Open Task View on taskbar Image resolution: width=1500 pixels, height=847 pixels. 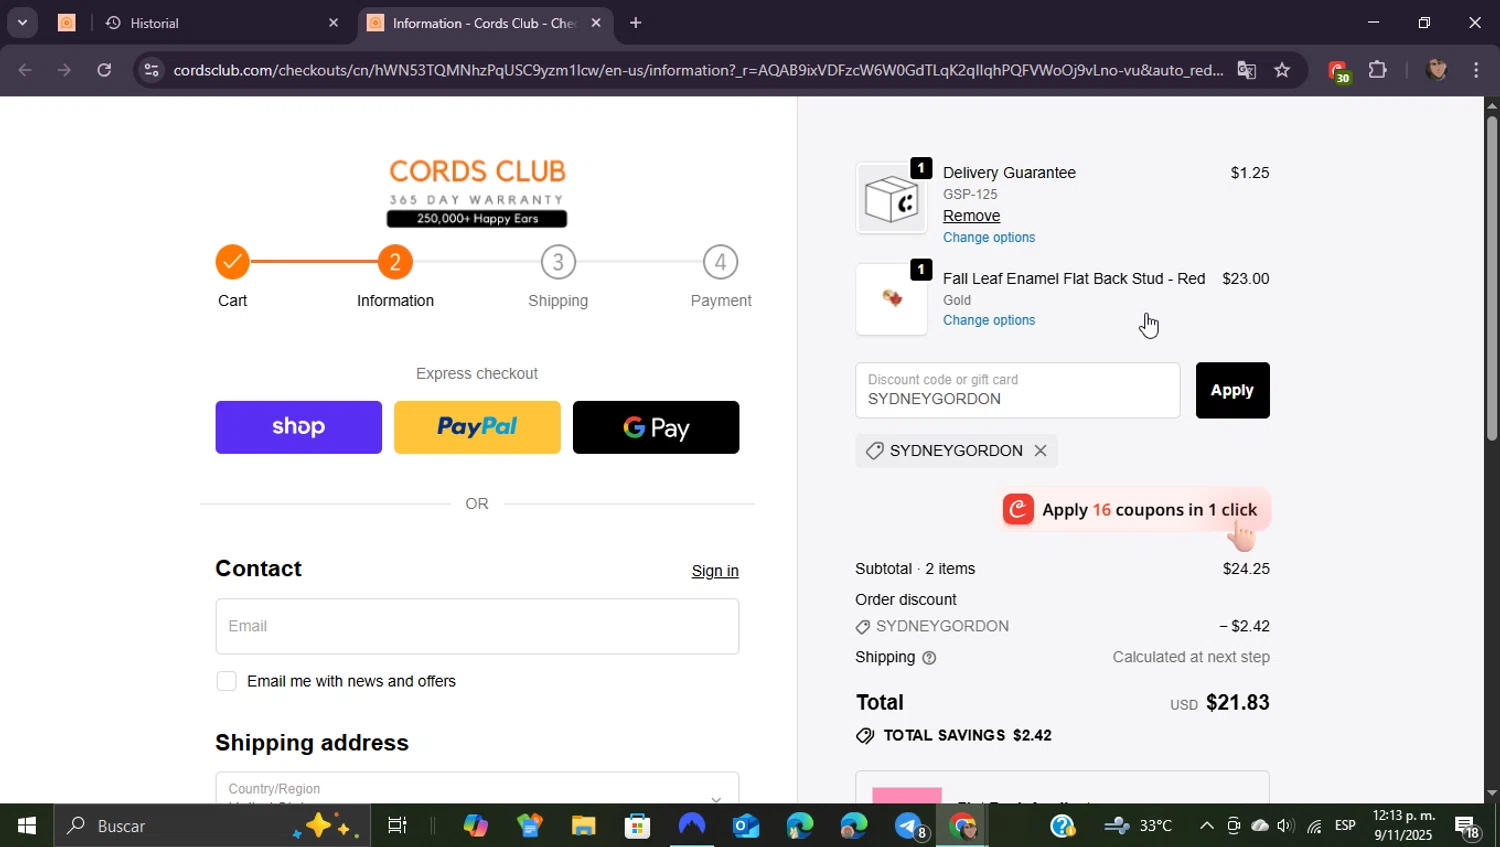click(397, 826)
